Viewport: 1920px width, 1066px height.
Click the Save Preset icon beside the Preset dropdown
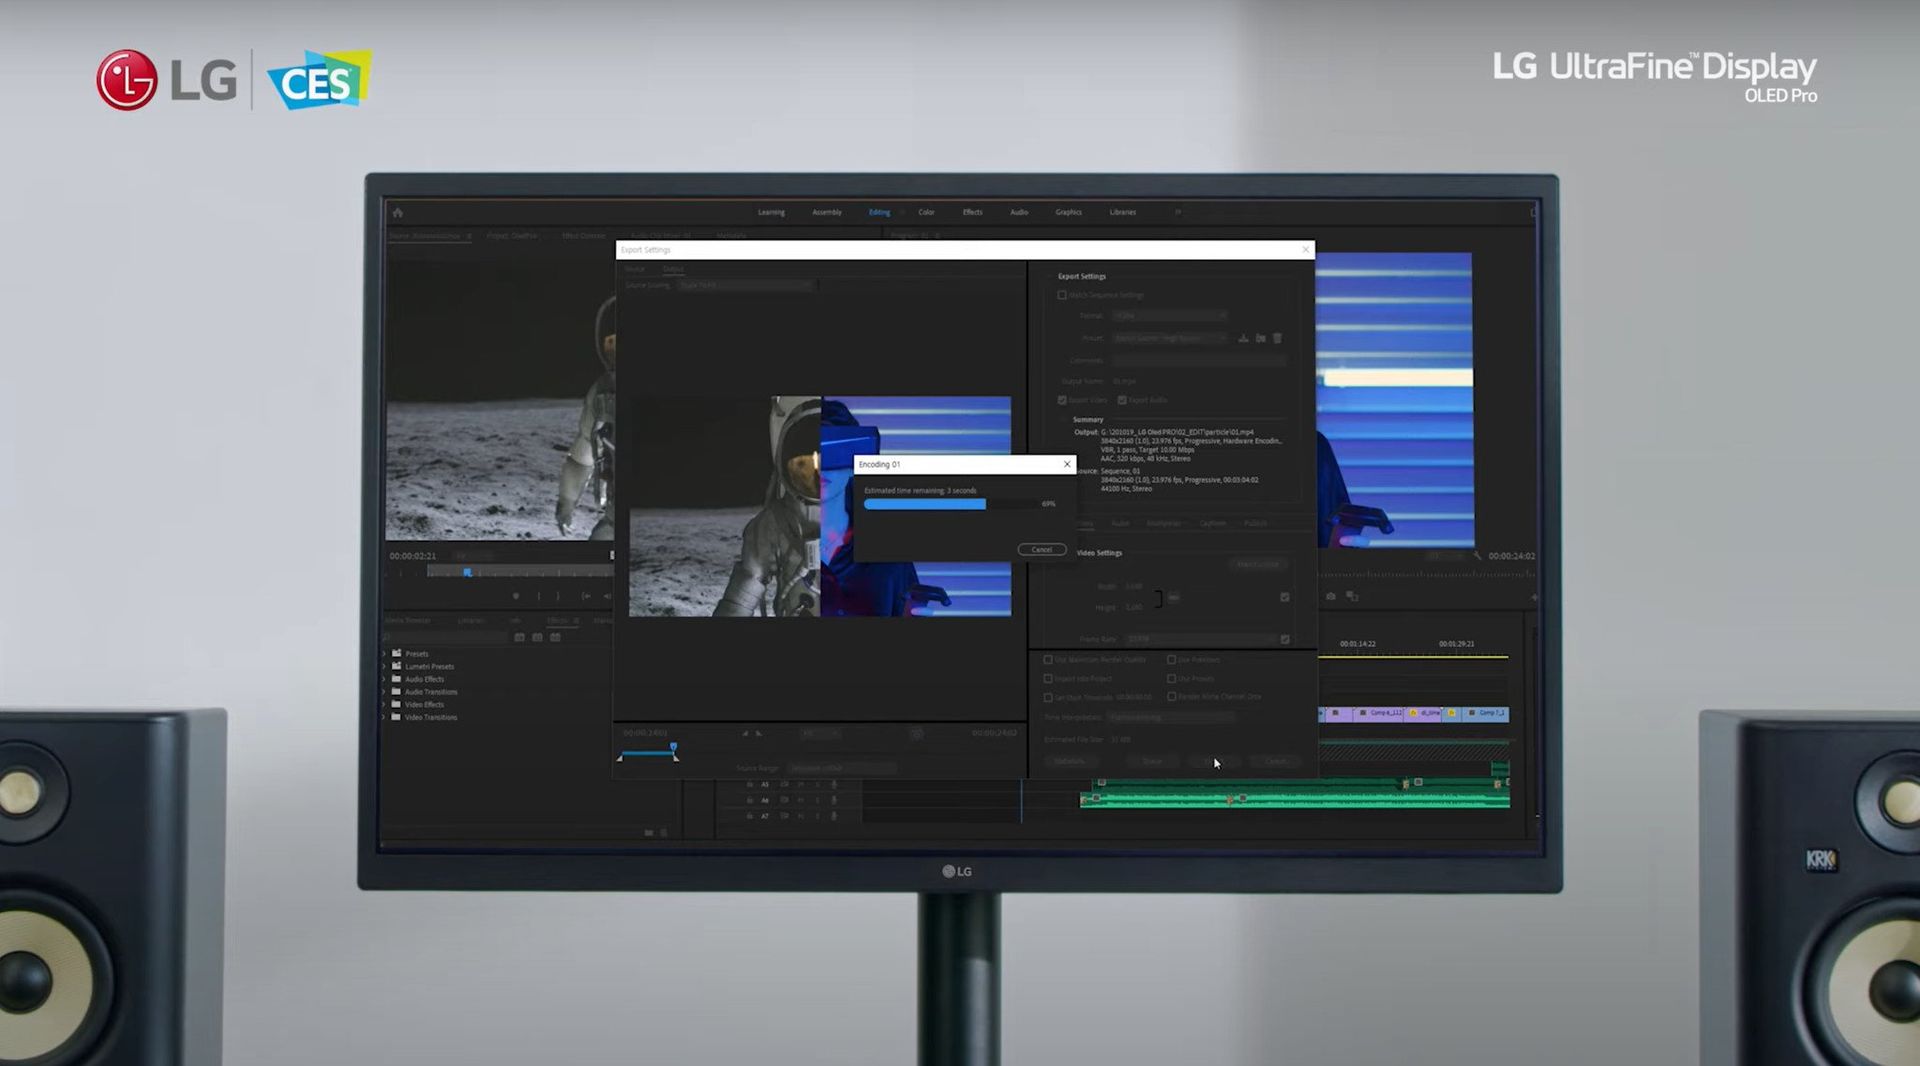tap(1244, 339)
